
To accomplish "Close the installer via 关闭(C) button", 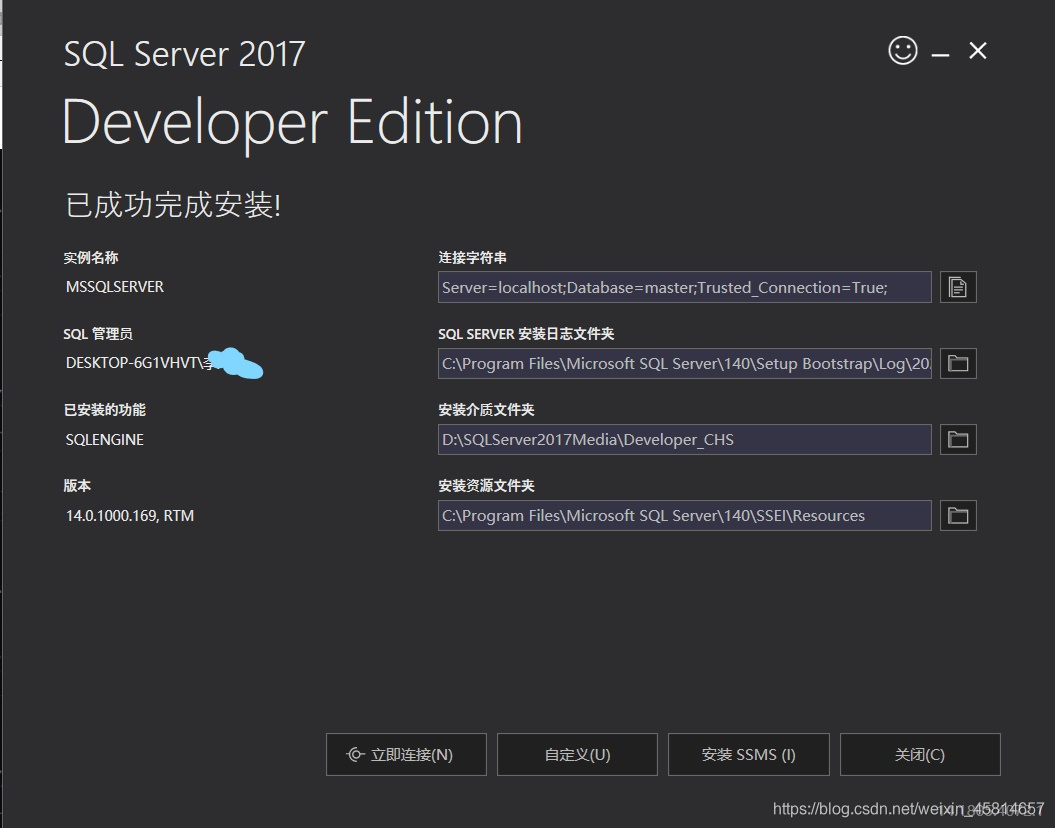I will [x=919, y=754].
